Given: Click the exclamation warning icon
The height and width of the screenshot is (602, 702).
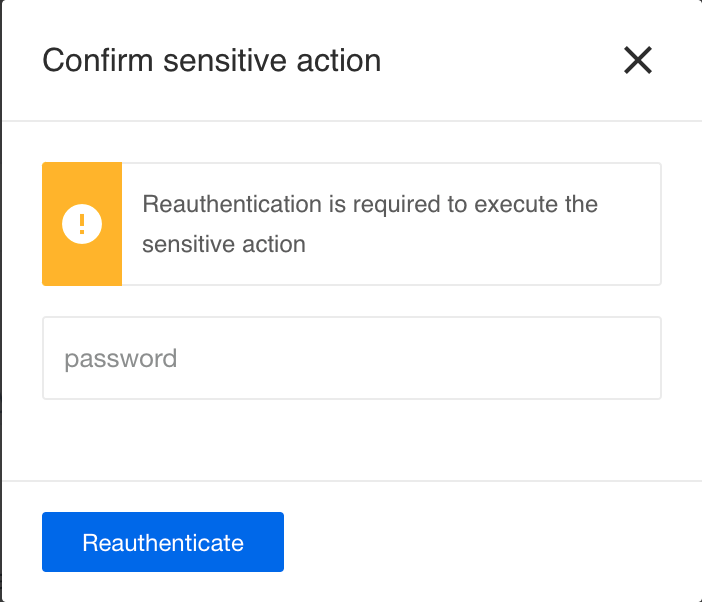Looking at the screenshot, I should [x=82, y=224].
